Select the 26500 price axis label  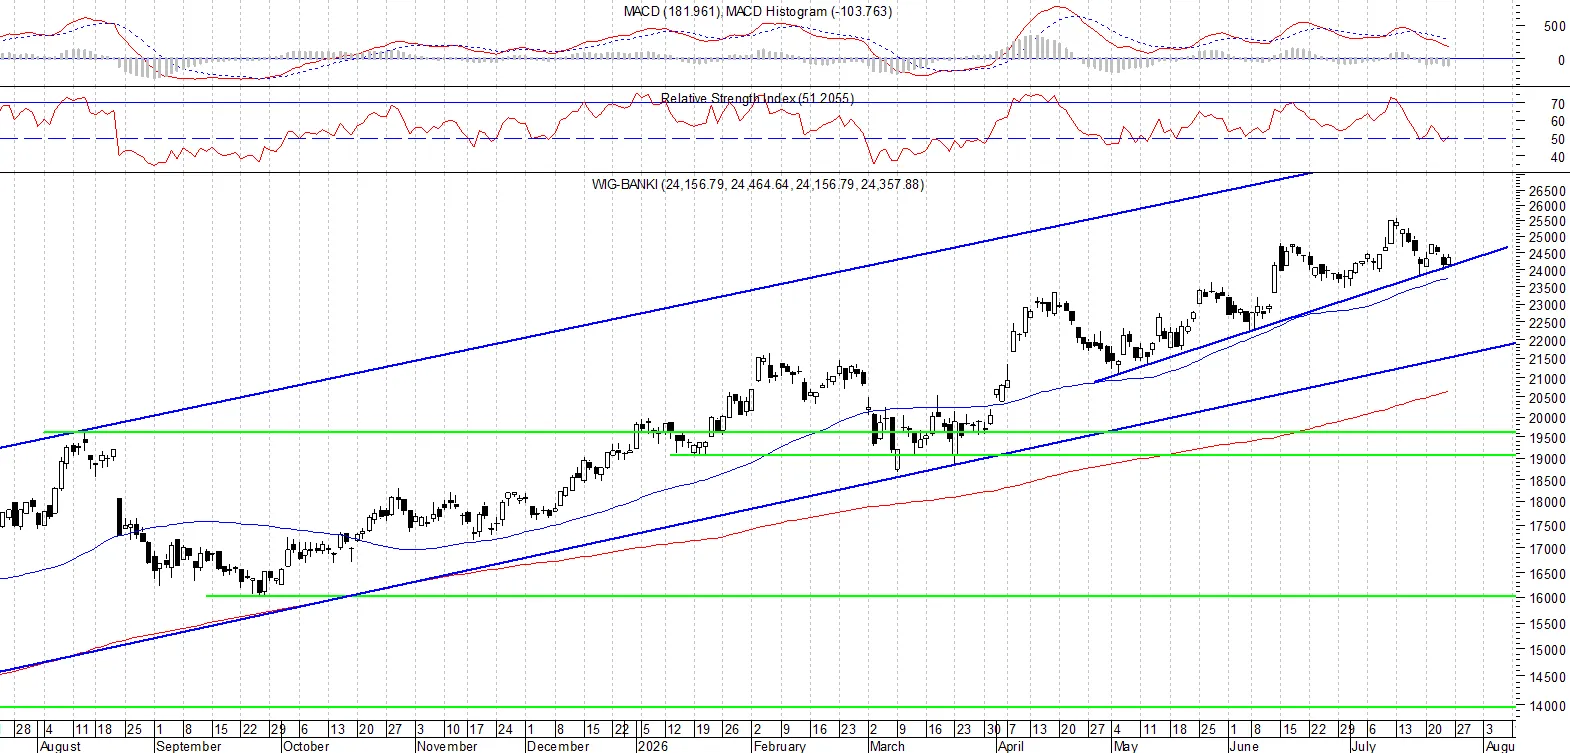[x=1547, y=191]
